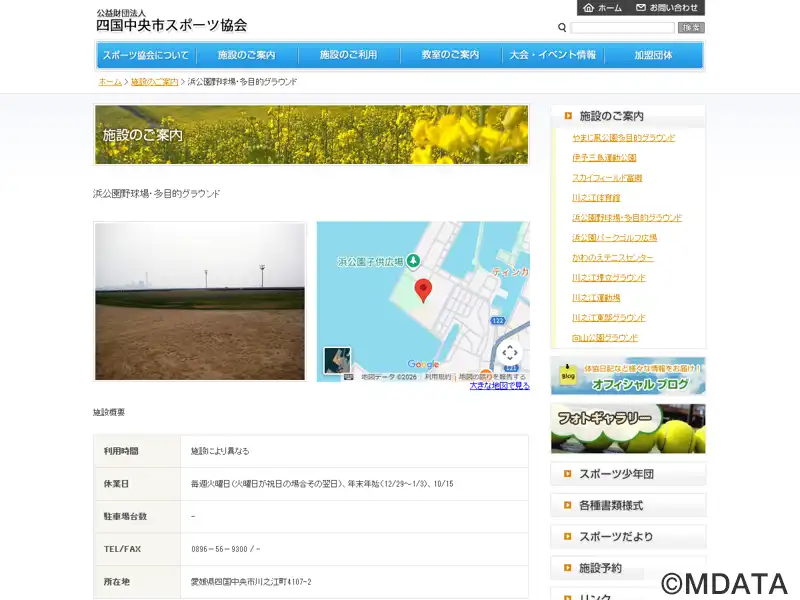
Task: Click the home icon in the header
Action: [x=588, y=8]
